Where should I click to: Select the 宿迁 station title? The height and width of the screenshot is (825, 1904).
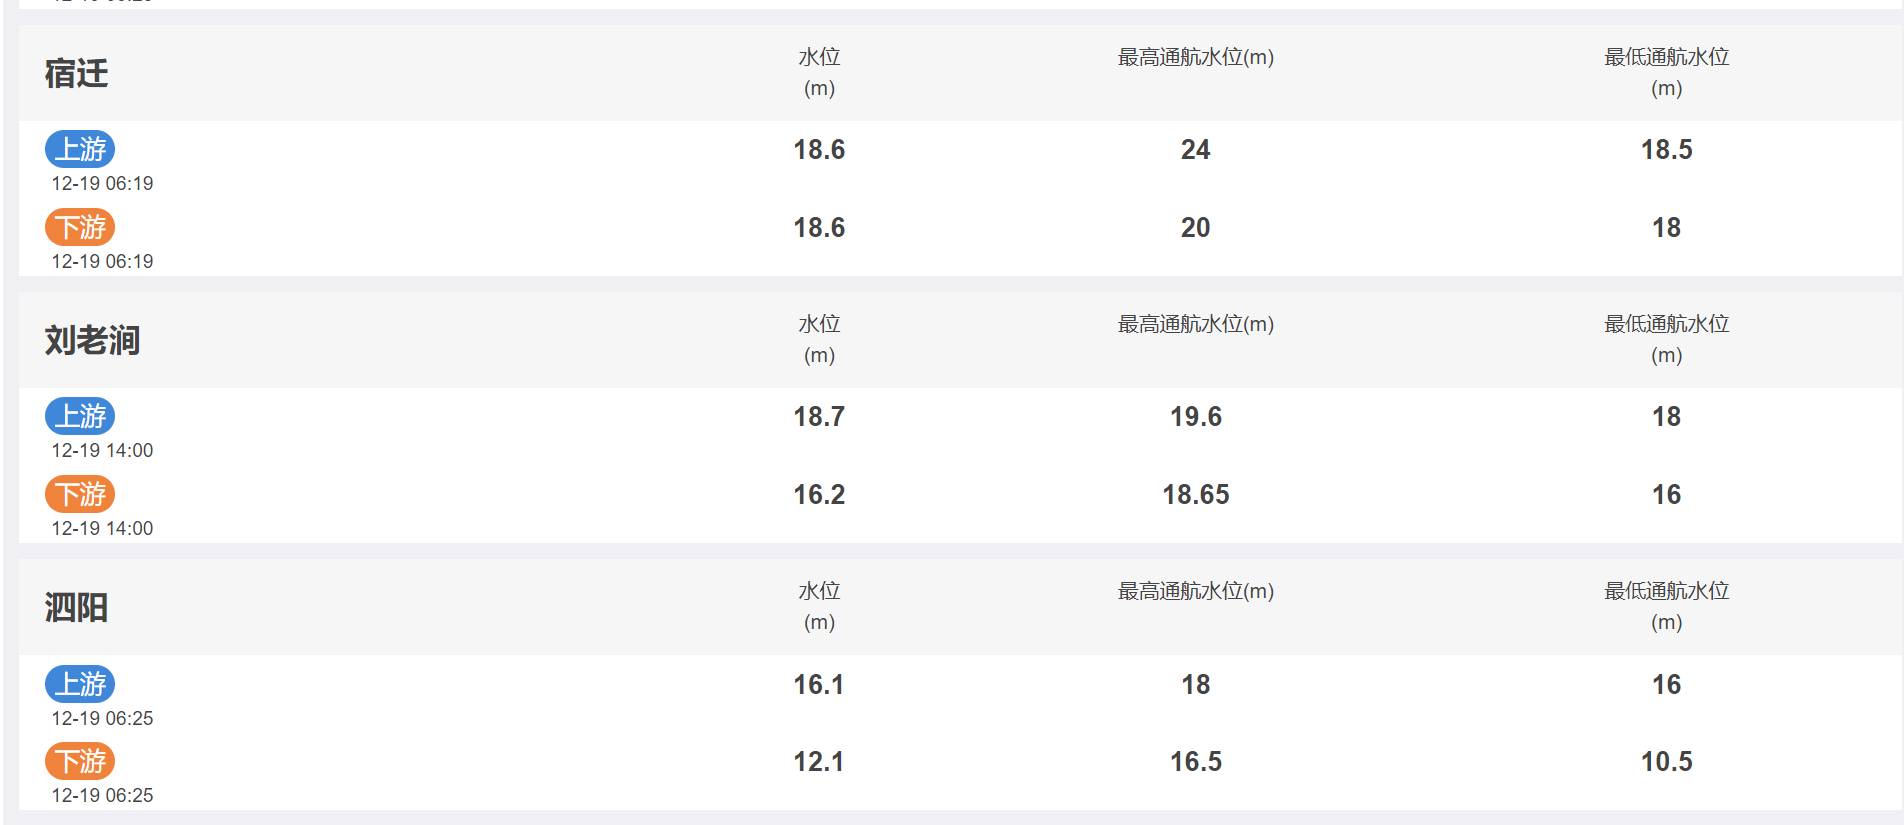76,73
